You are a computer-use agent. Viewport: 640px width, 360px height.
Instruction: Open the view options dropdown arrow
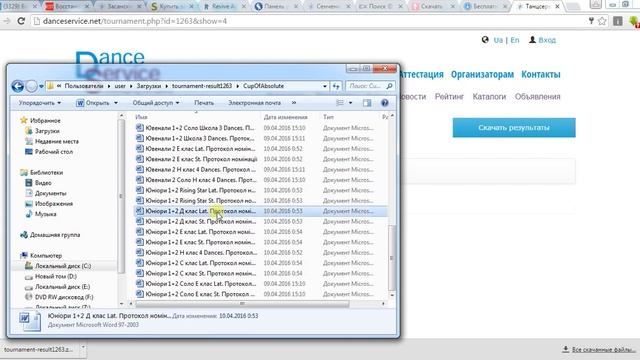350,103
